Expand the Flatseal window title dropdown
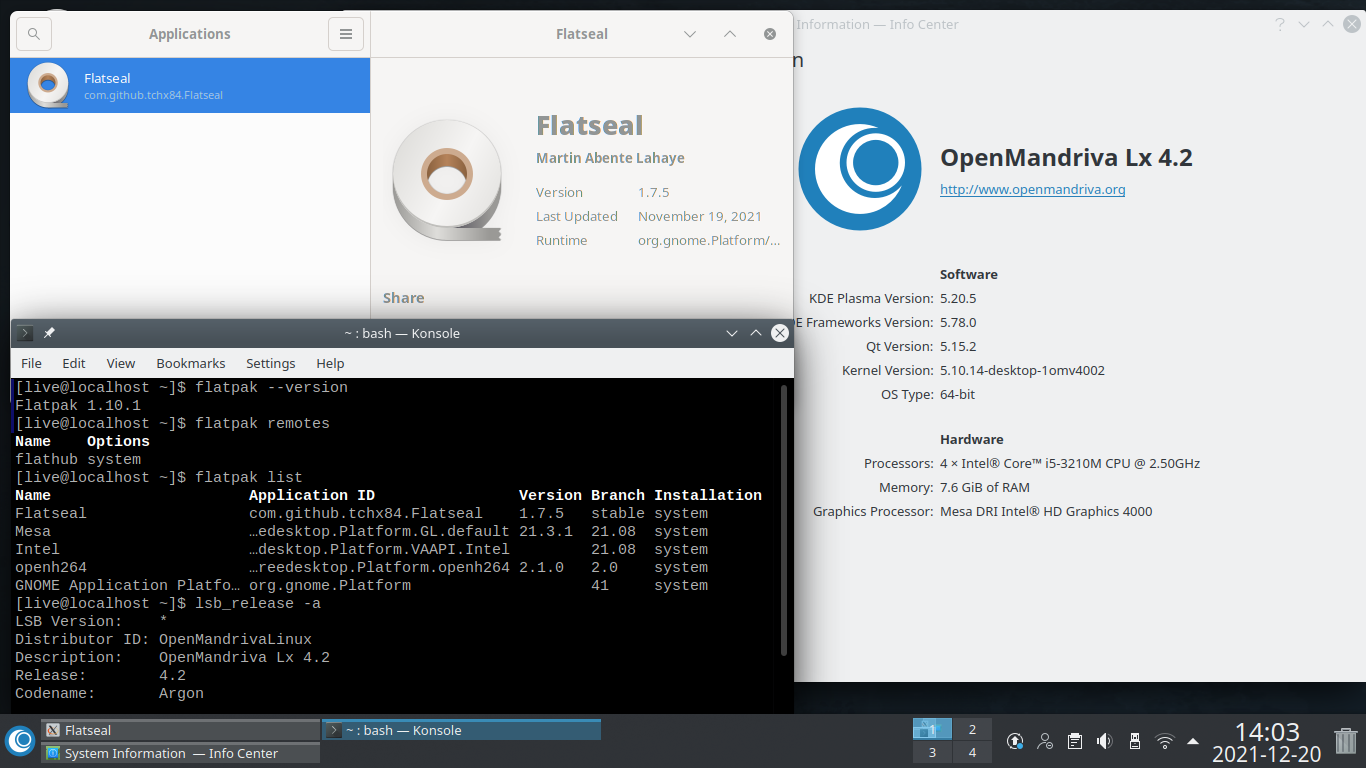This screenshot has width=1366, height=768. (x=689, y=33)
